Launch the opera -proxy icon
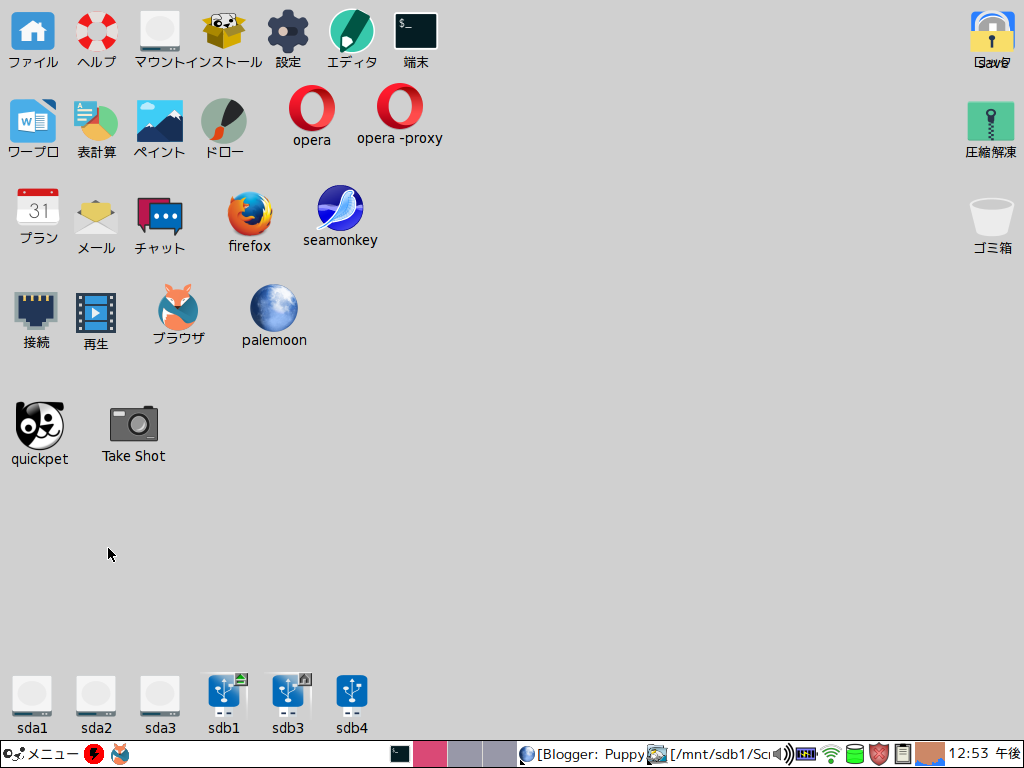The image size is (1024, 768). [400, 106]
